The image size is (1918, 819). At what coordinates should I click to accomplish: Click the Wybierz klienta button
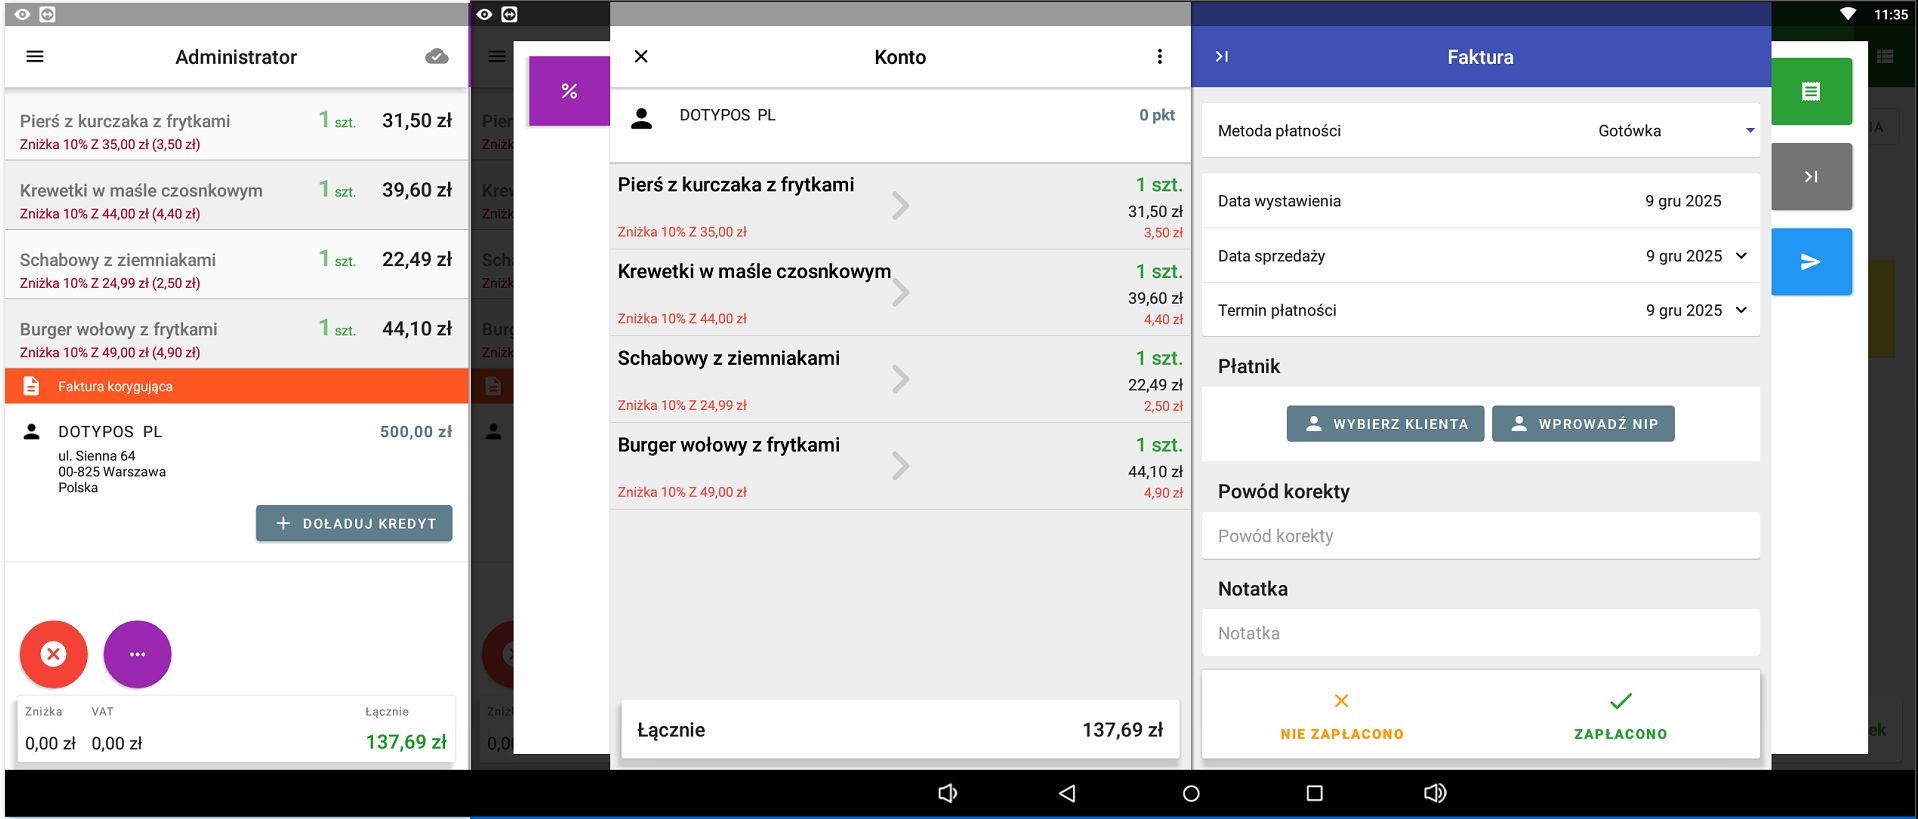[1385, 424]
